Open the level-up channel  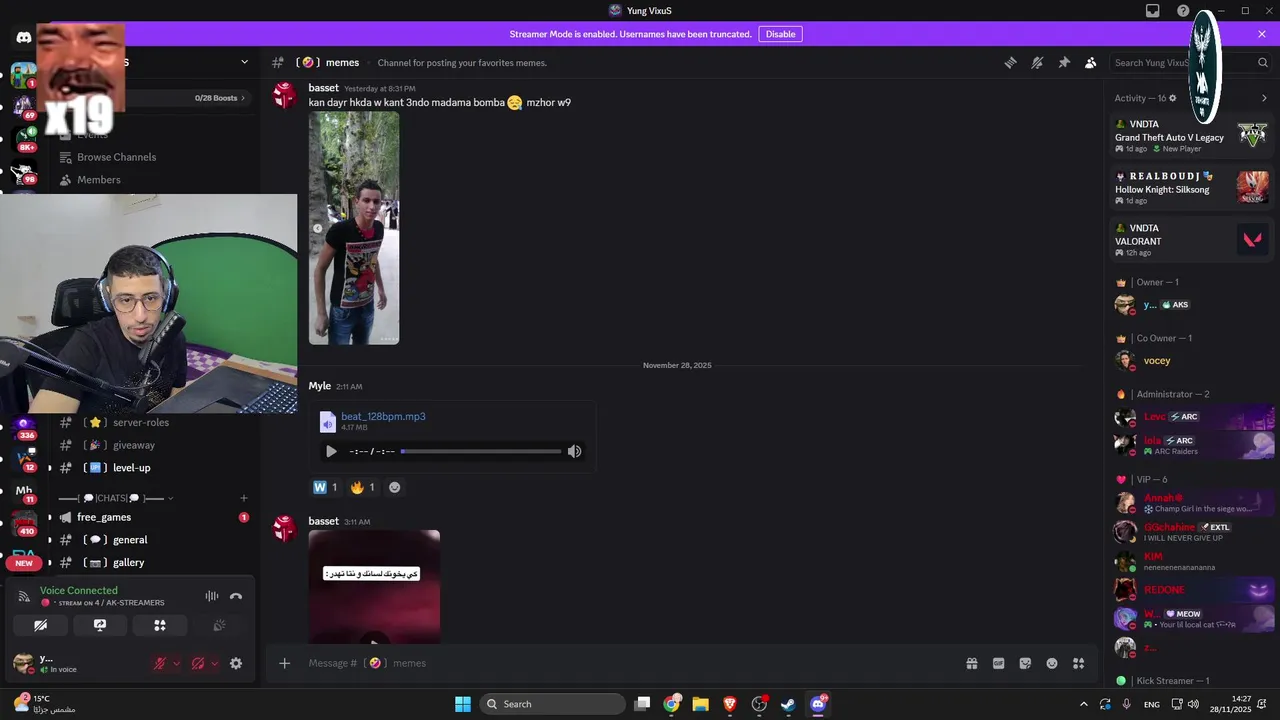point(131,468)
